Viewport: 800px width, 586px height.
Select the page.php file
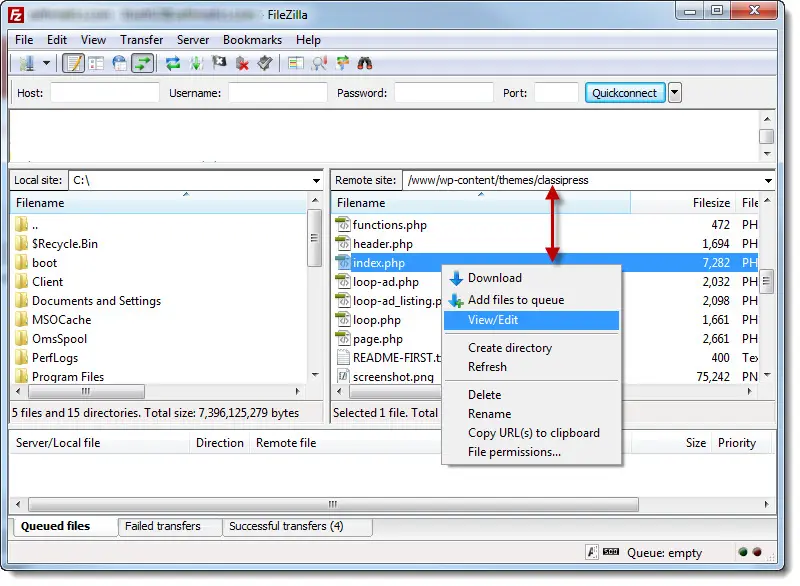coord(378,339)
